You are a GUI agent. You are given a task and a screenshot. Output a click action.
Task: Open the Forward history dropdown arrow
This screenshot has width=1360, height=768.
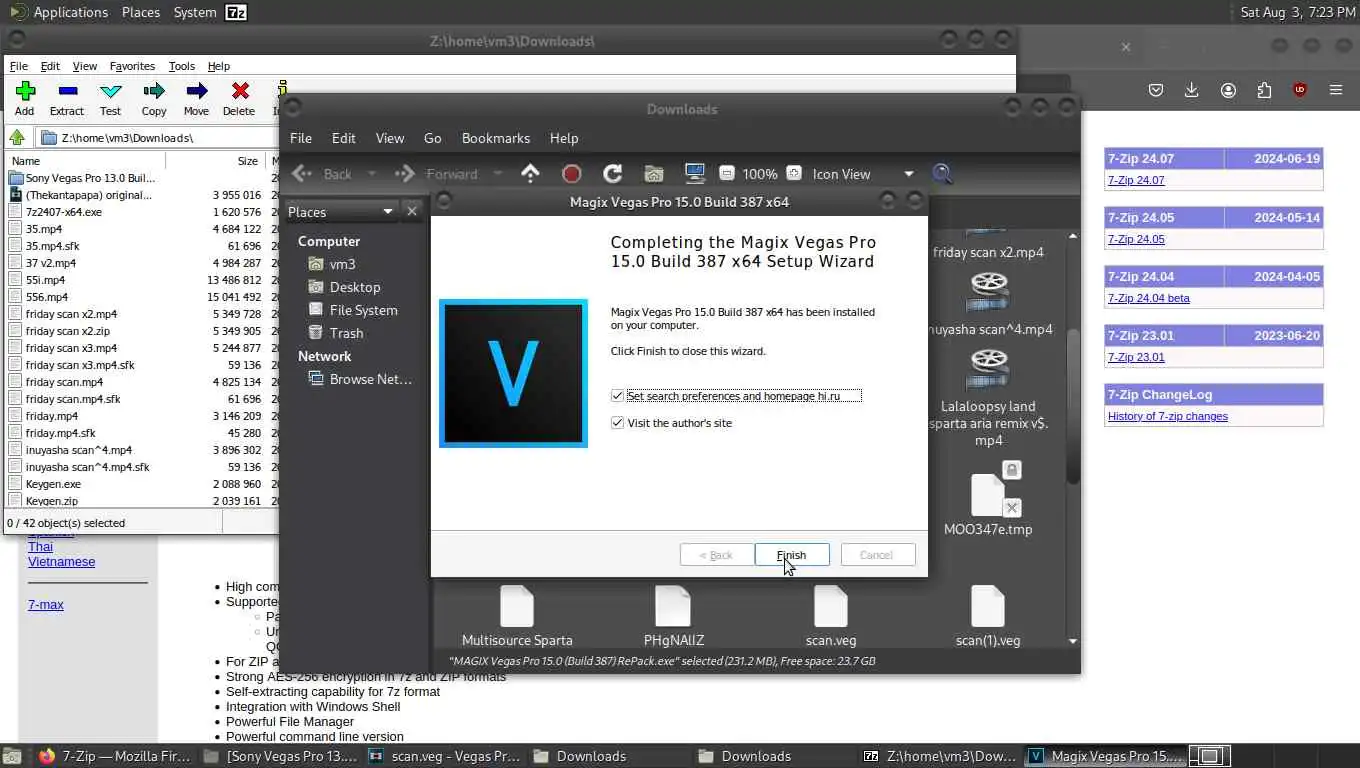pyautogui.click(x=497, y=174)
